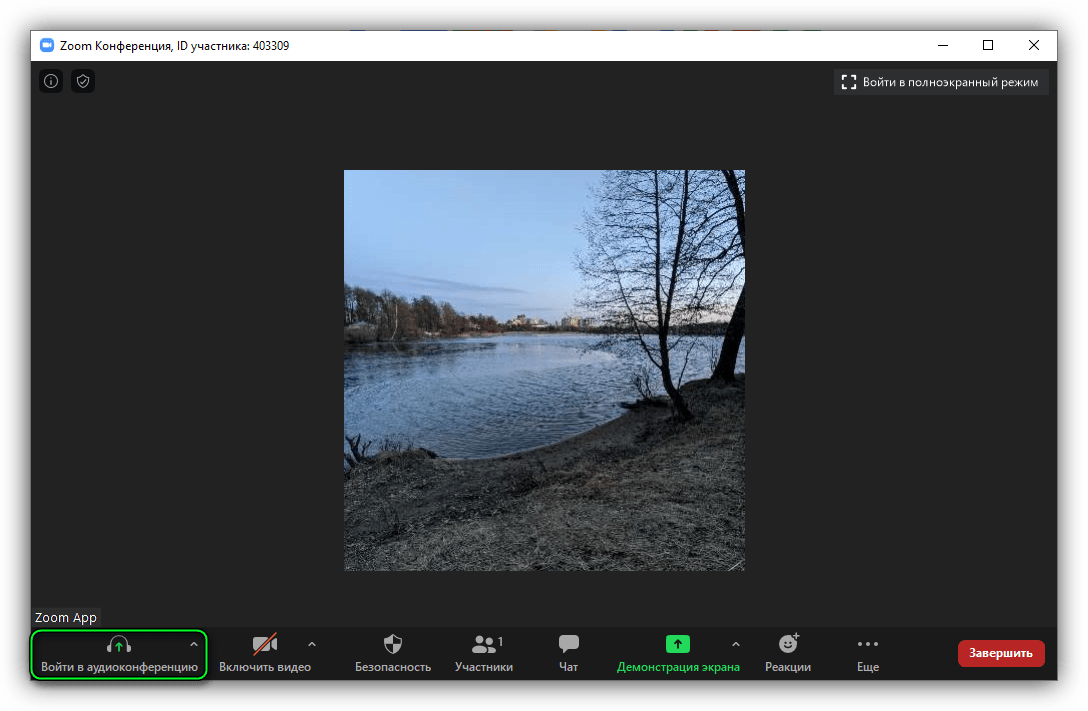Click the green encryption shield icon
The width and height of the screenshot is (1088, 711).
tap(83, 81)
